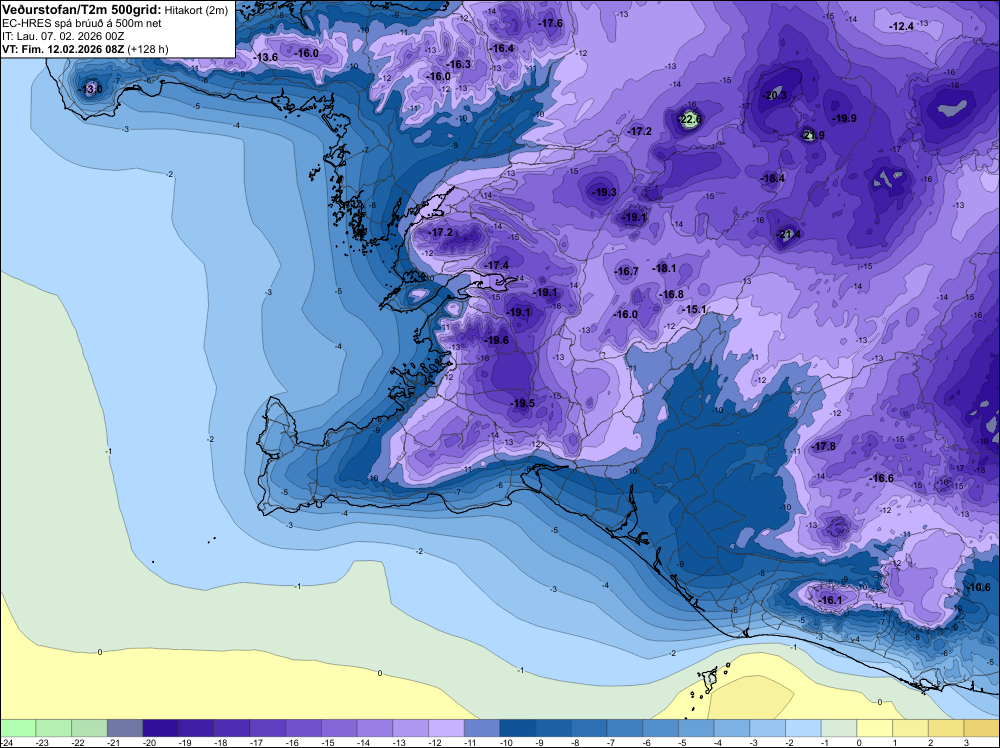Select the '(+128 h)' forecast offset text
The height and width of the screenshot is (748, 1000).
148,49
